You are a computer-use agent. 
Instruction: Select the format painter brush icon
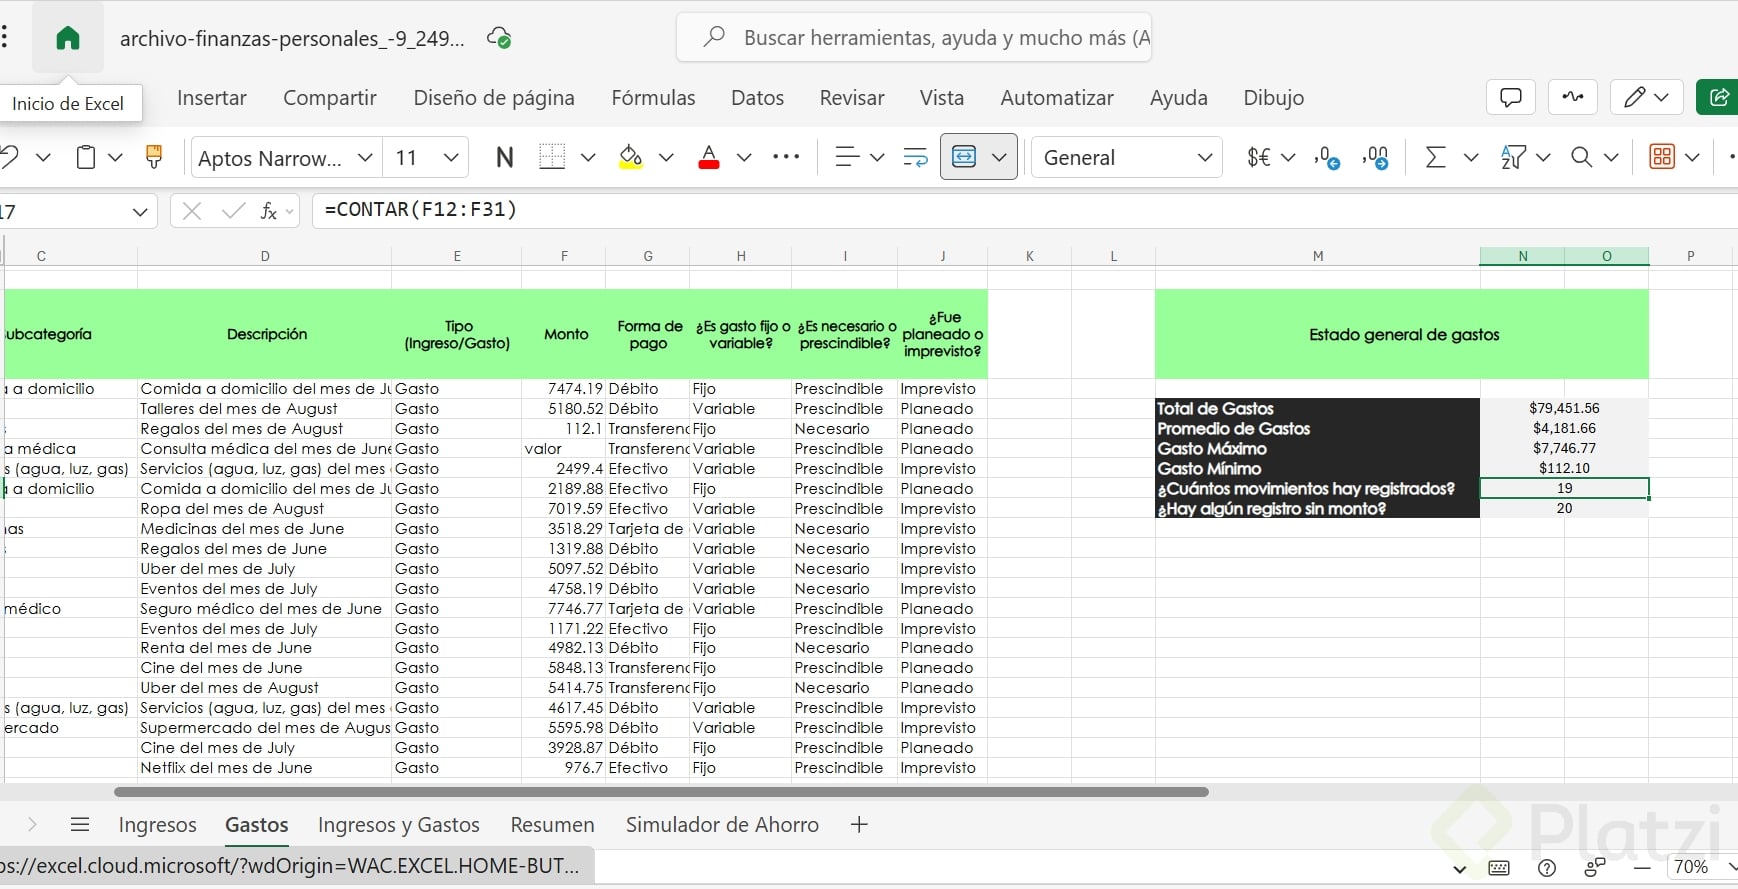(154, 157)
